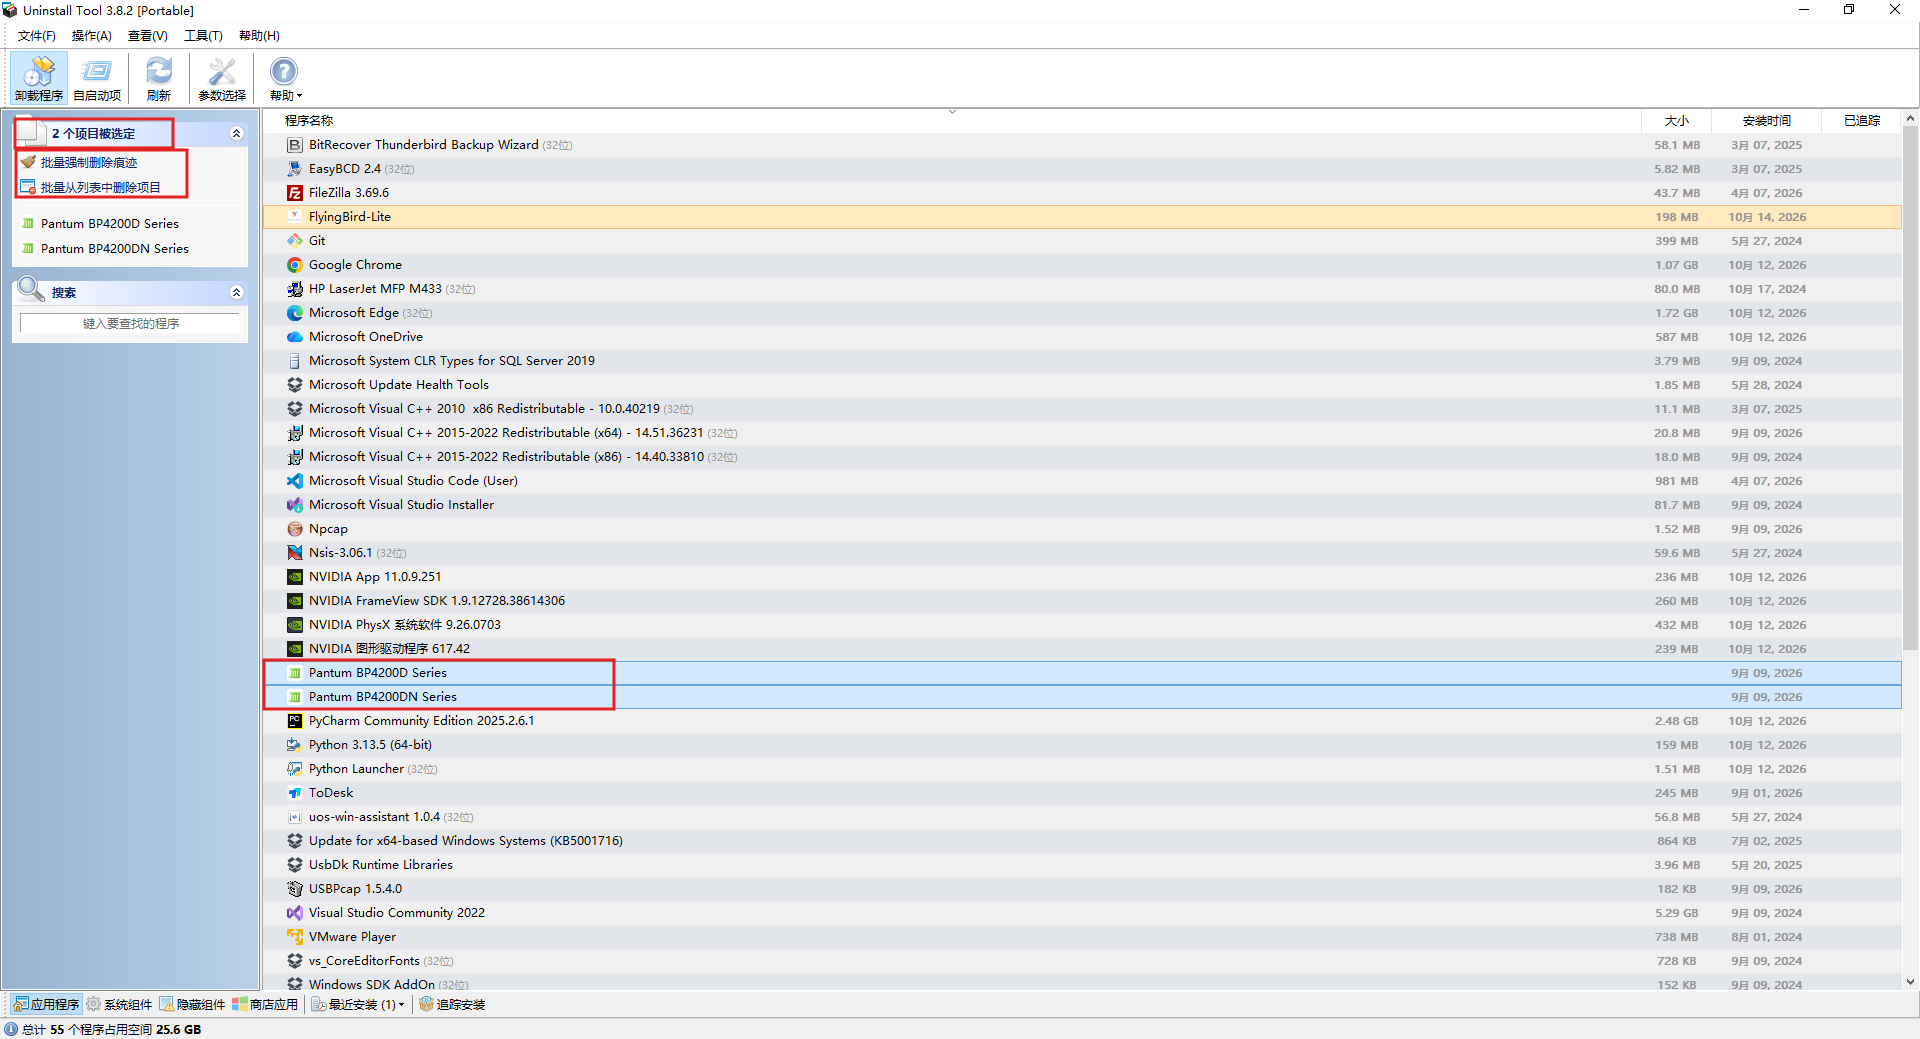
Task: Open the 帮助(H) menu in menu bar
Action: point(259,36)
